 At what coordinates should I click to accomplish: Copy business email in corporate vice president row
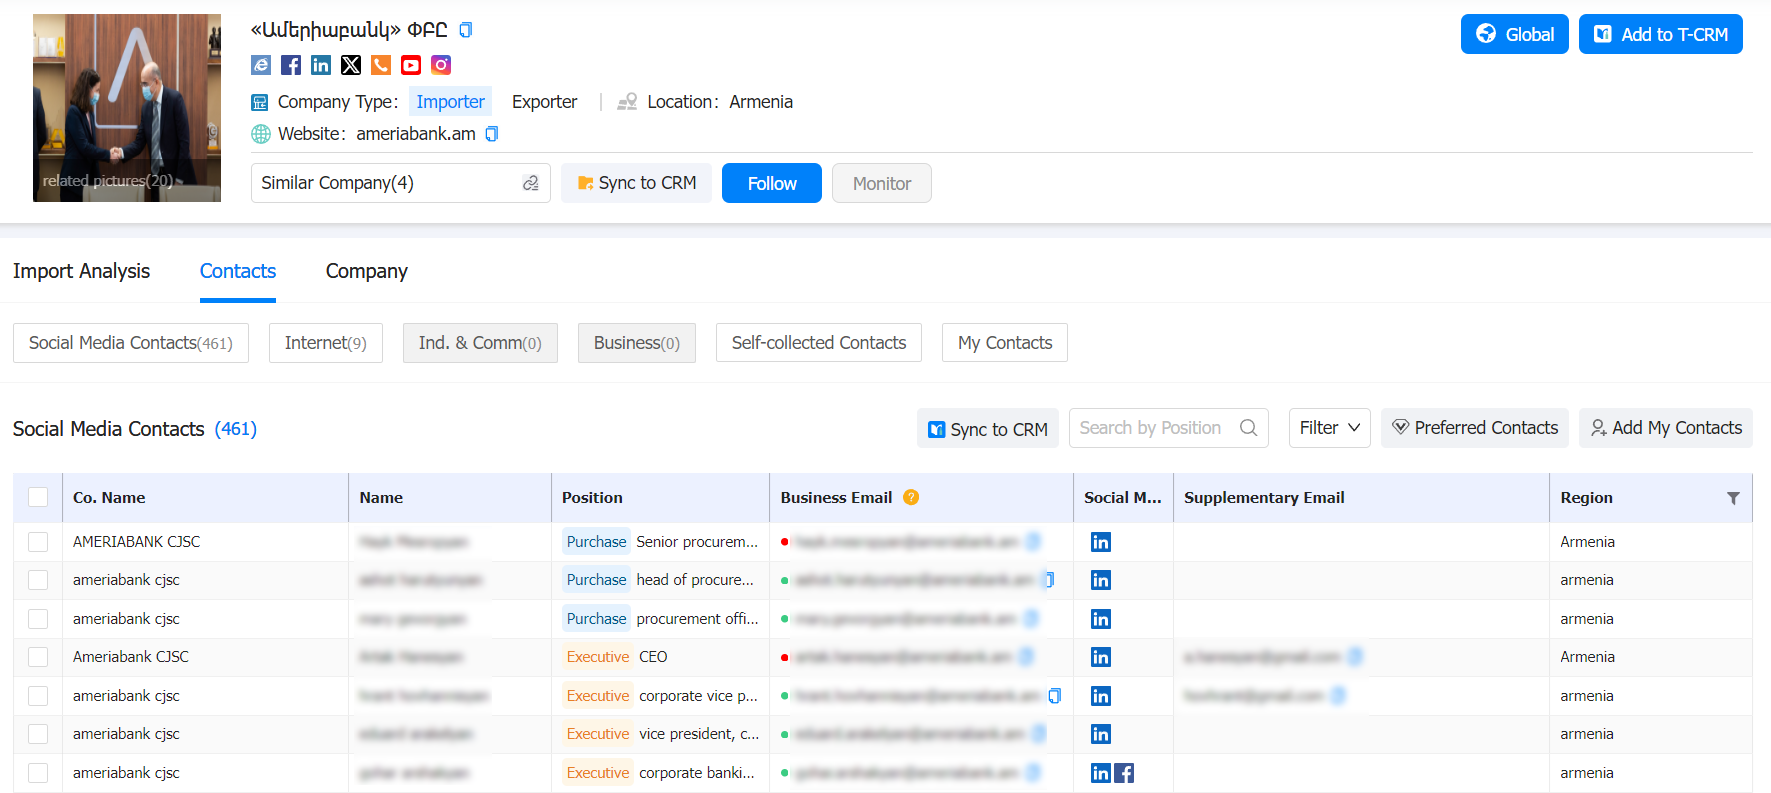(x=1054, y=696)
